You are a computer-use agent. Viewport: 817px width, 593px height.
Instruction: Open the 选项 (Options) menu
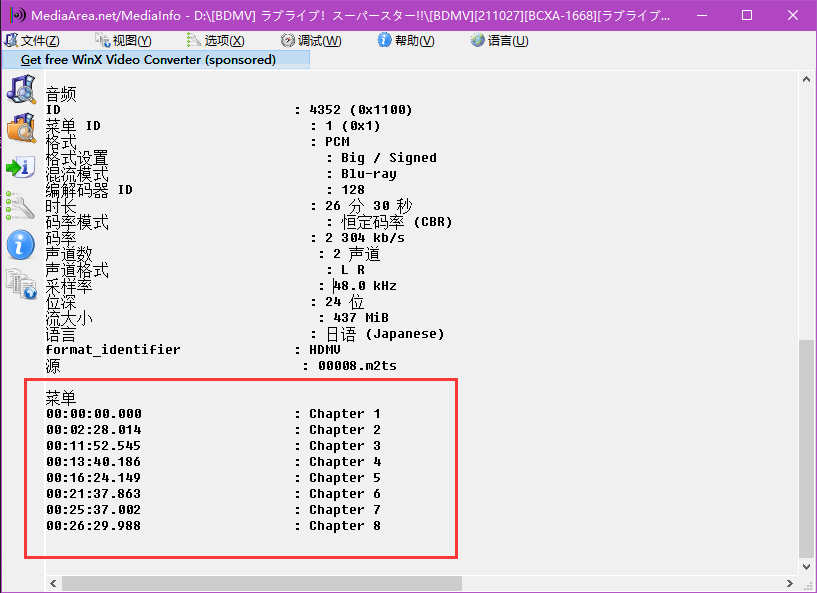click(x=216, y=41)
